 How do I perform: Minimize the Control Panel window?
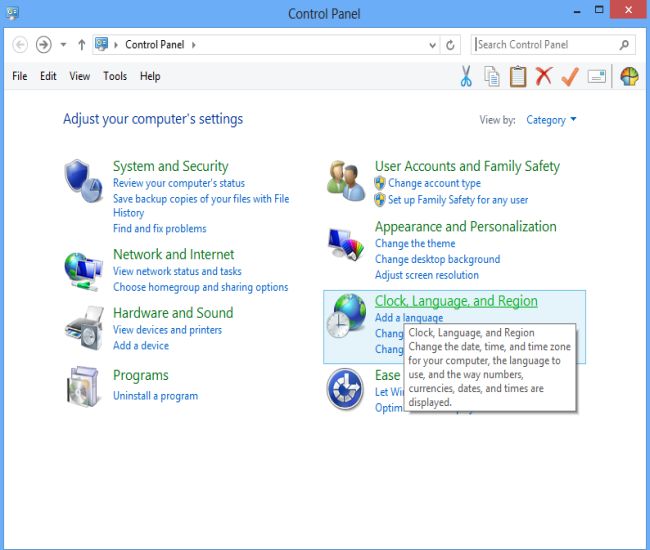coord(577,11)
